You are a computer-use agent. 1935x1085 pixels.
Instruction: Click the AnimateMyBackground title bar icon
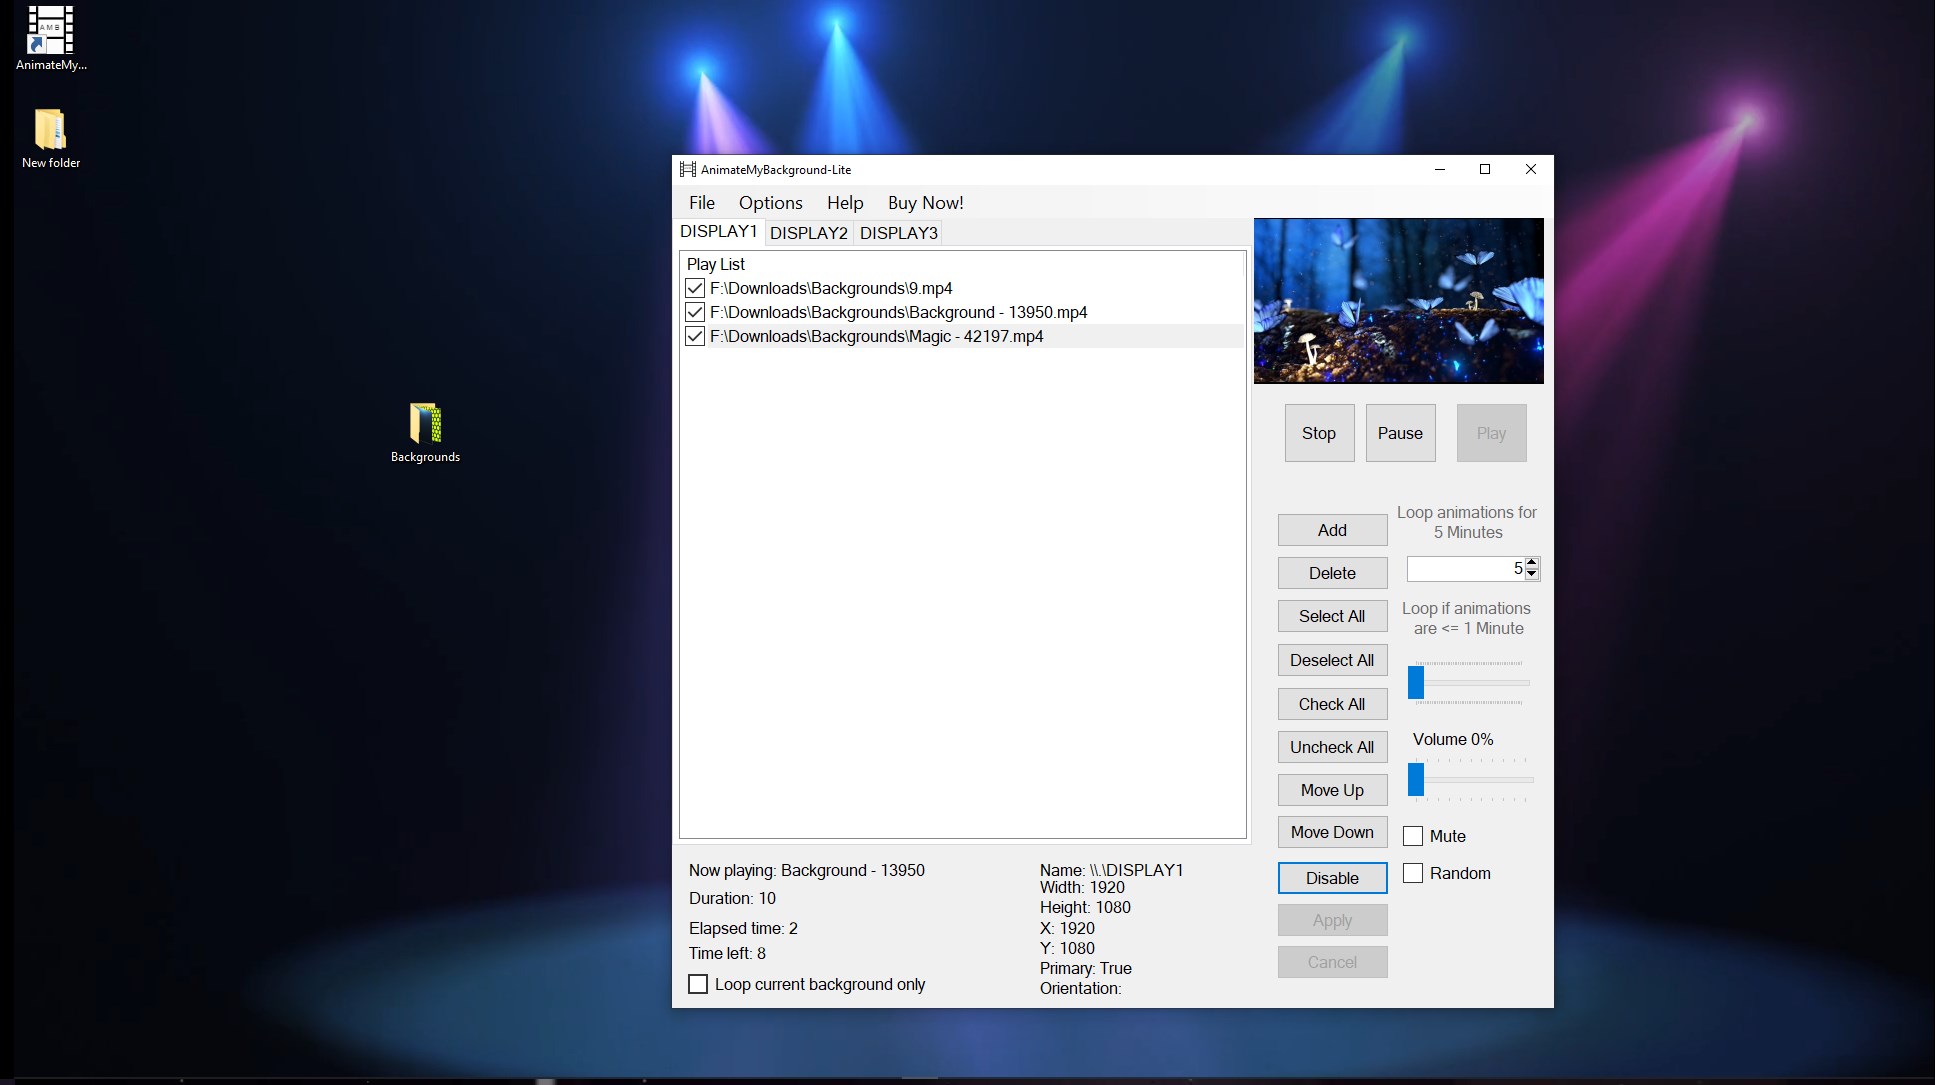point(688,169)
